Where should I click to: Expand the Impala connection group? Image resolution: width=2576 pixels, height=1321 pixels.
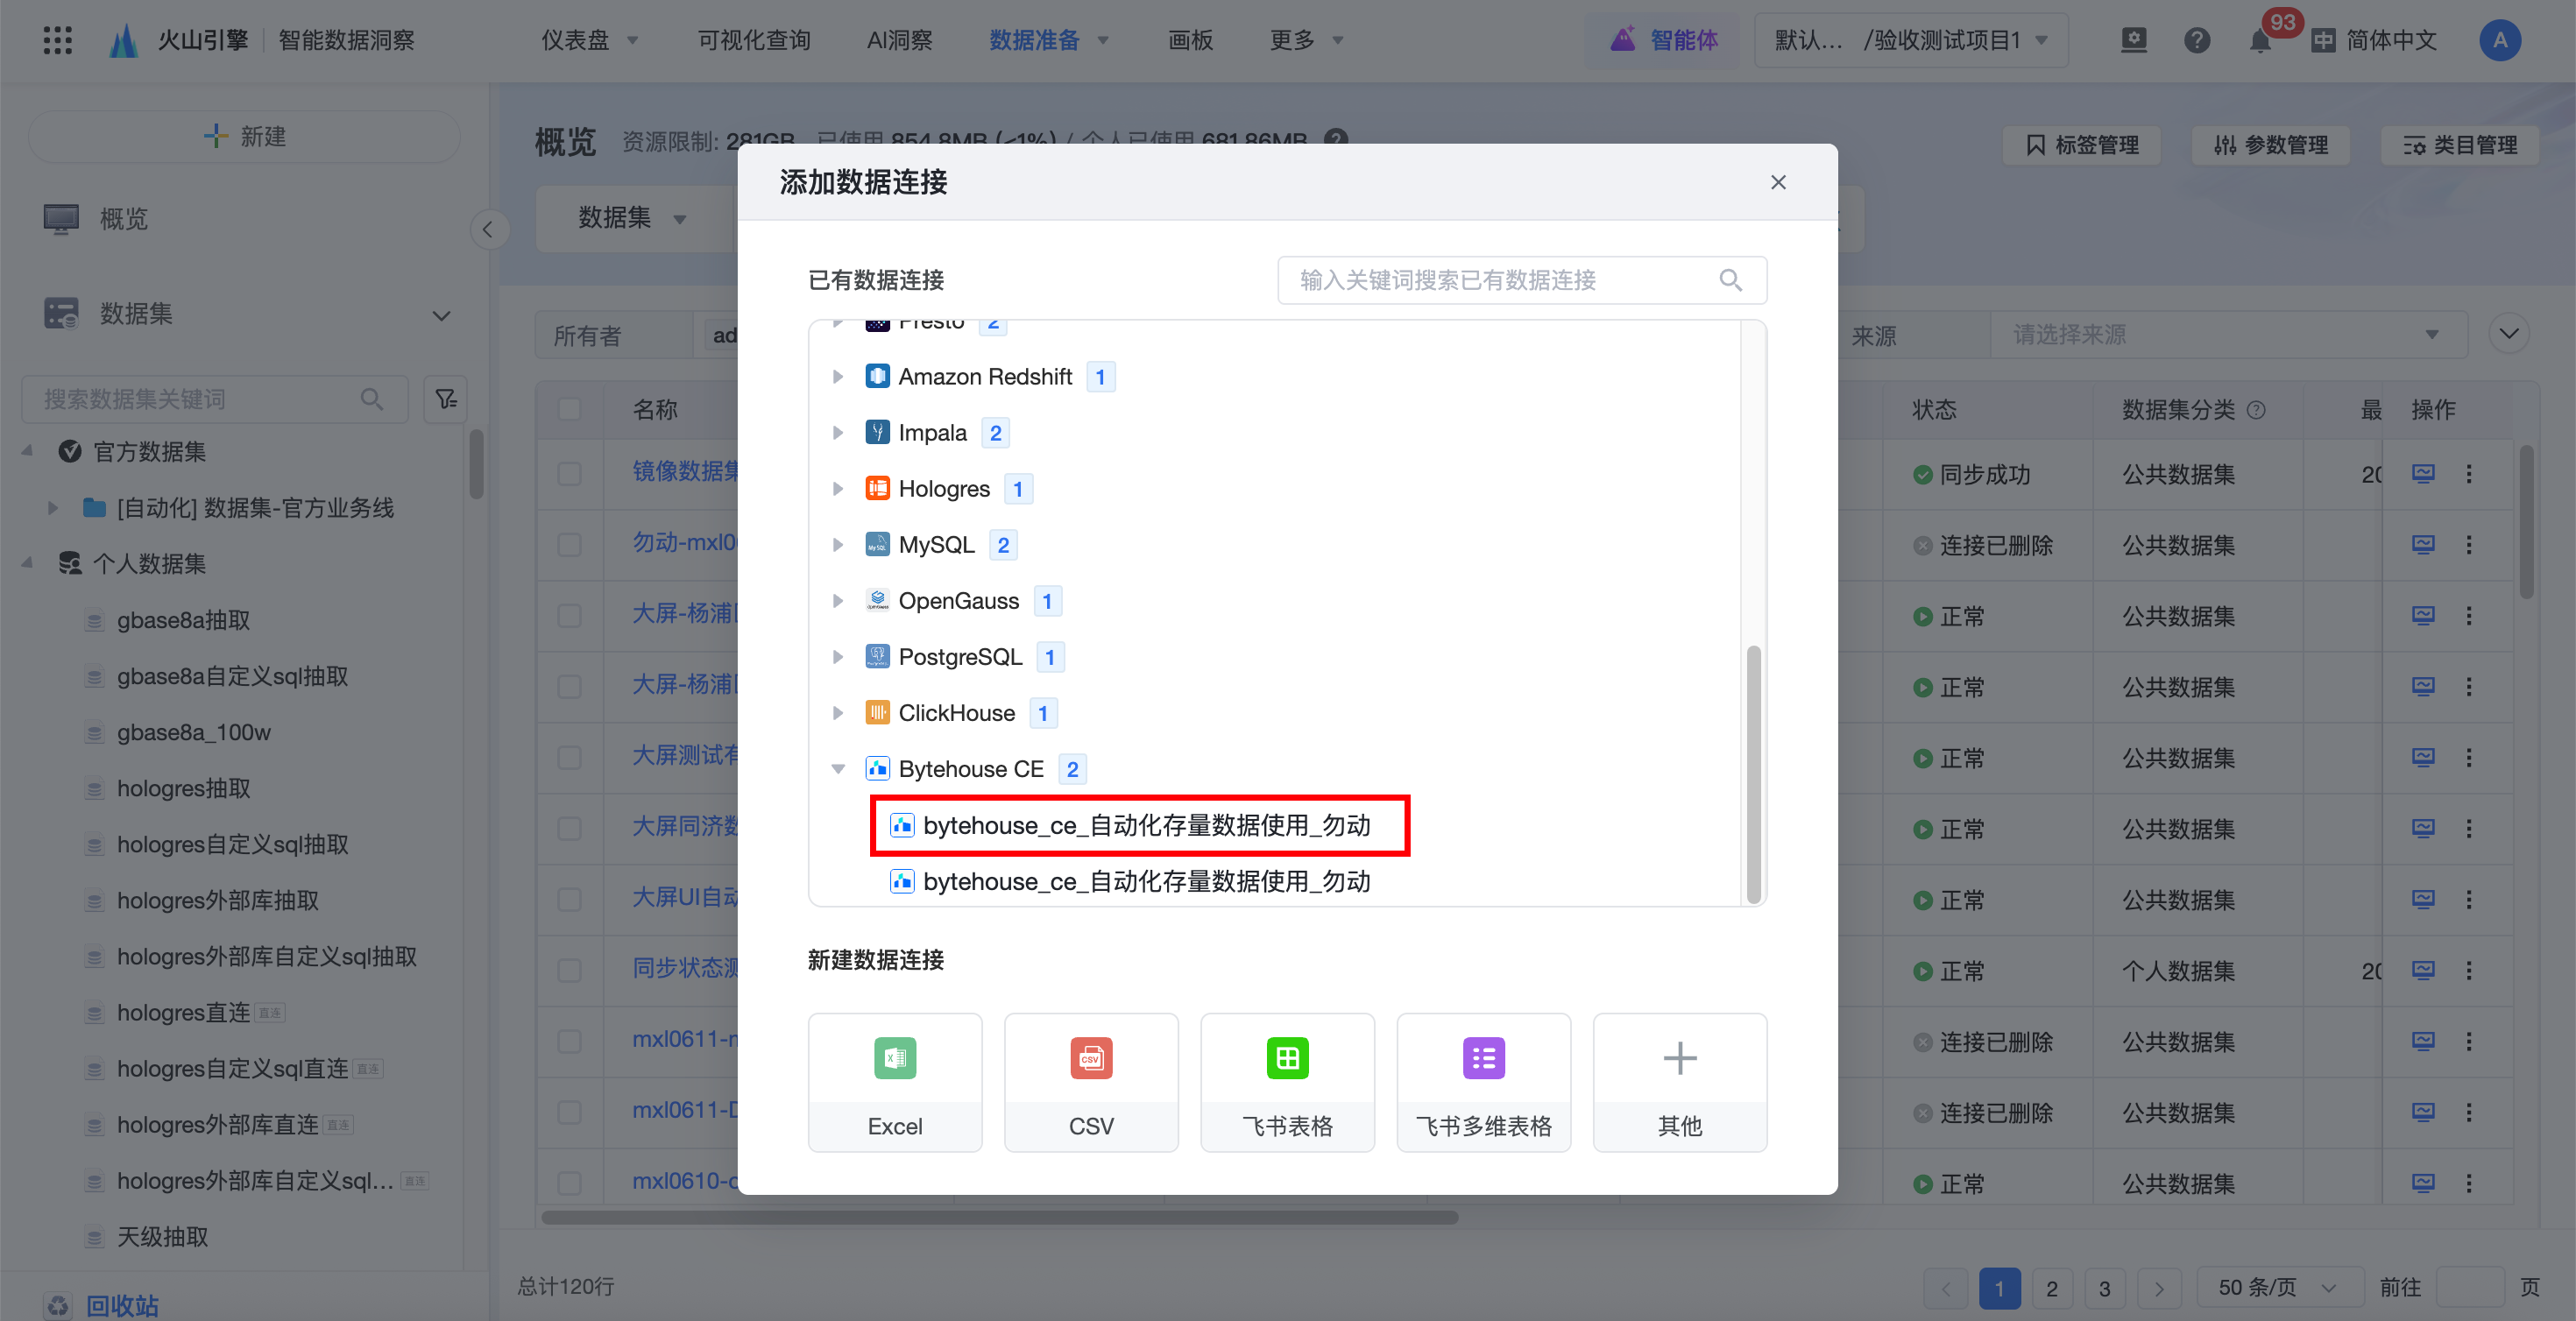point(838,433)
